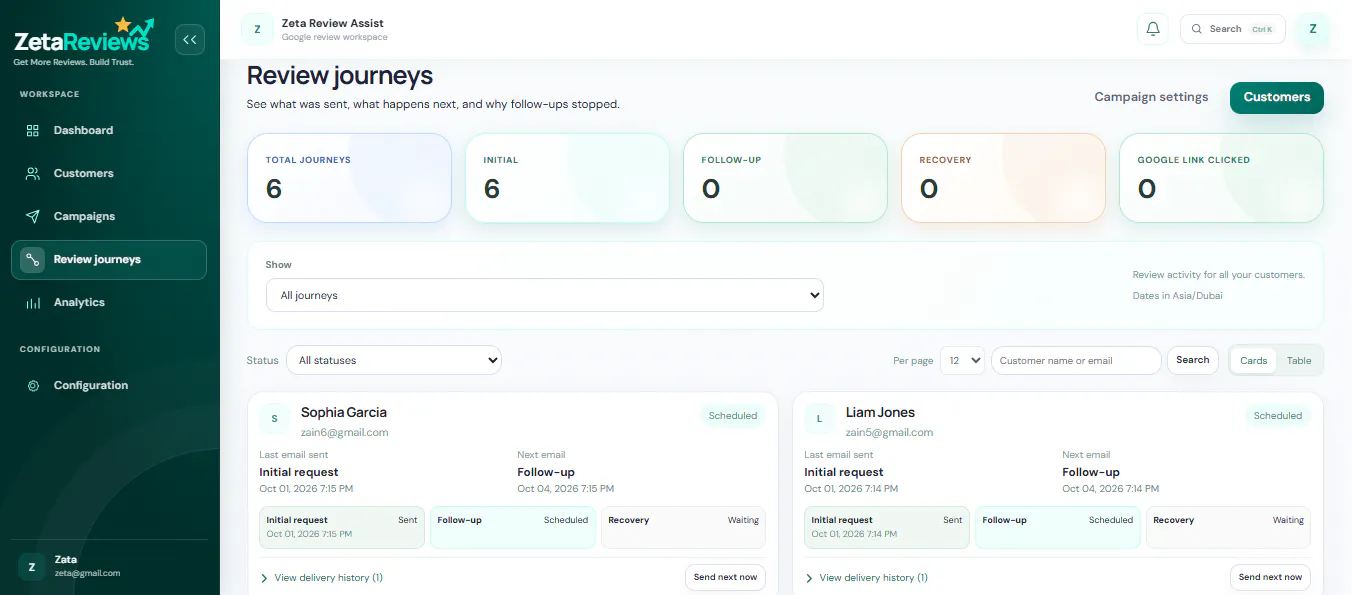The image size is (1352, 595).
Task: Open the top bar Search box
Action: [x=1233, y=29]
